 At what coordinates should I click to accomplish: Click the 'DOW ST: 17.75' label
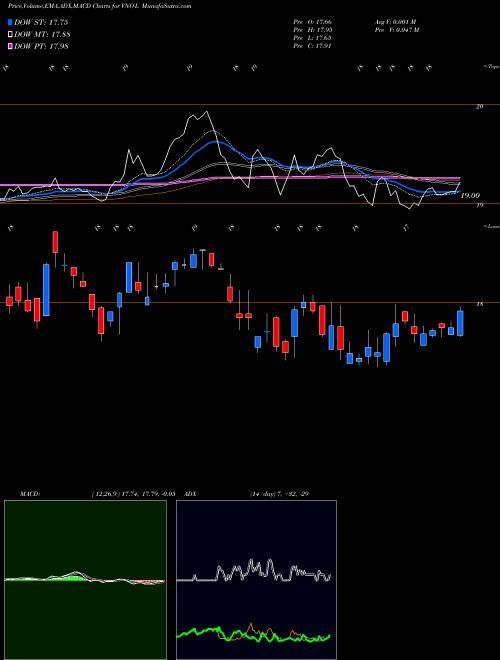[41, 22]
